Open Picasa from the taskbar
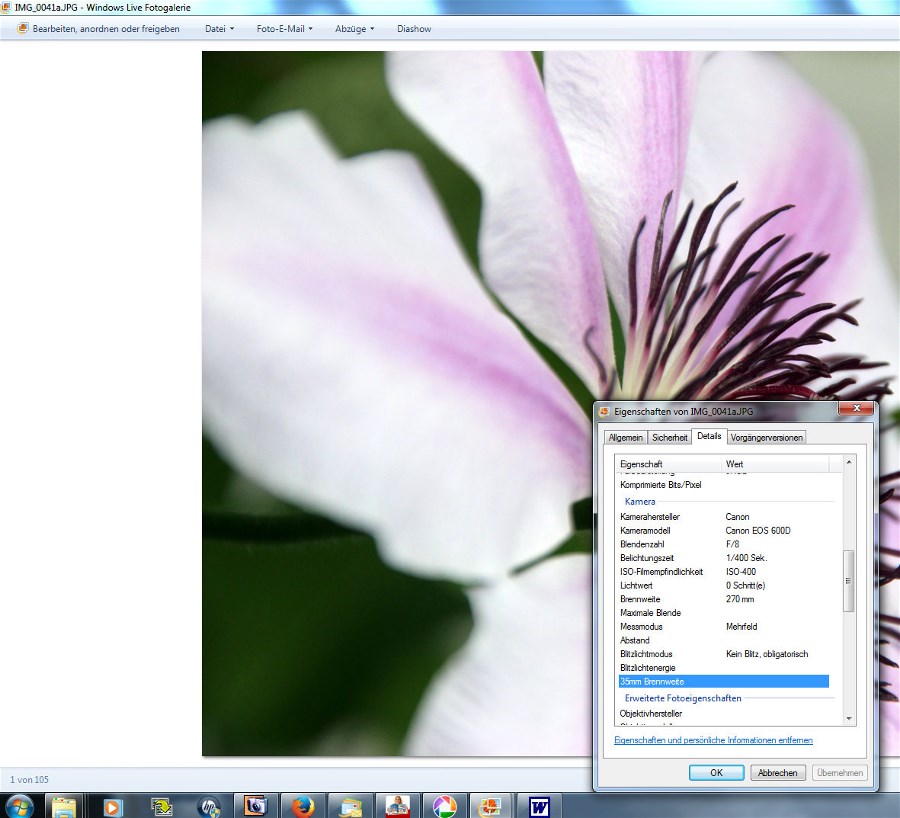 (444, 806)
